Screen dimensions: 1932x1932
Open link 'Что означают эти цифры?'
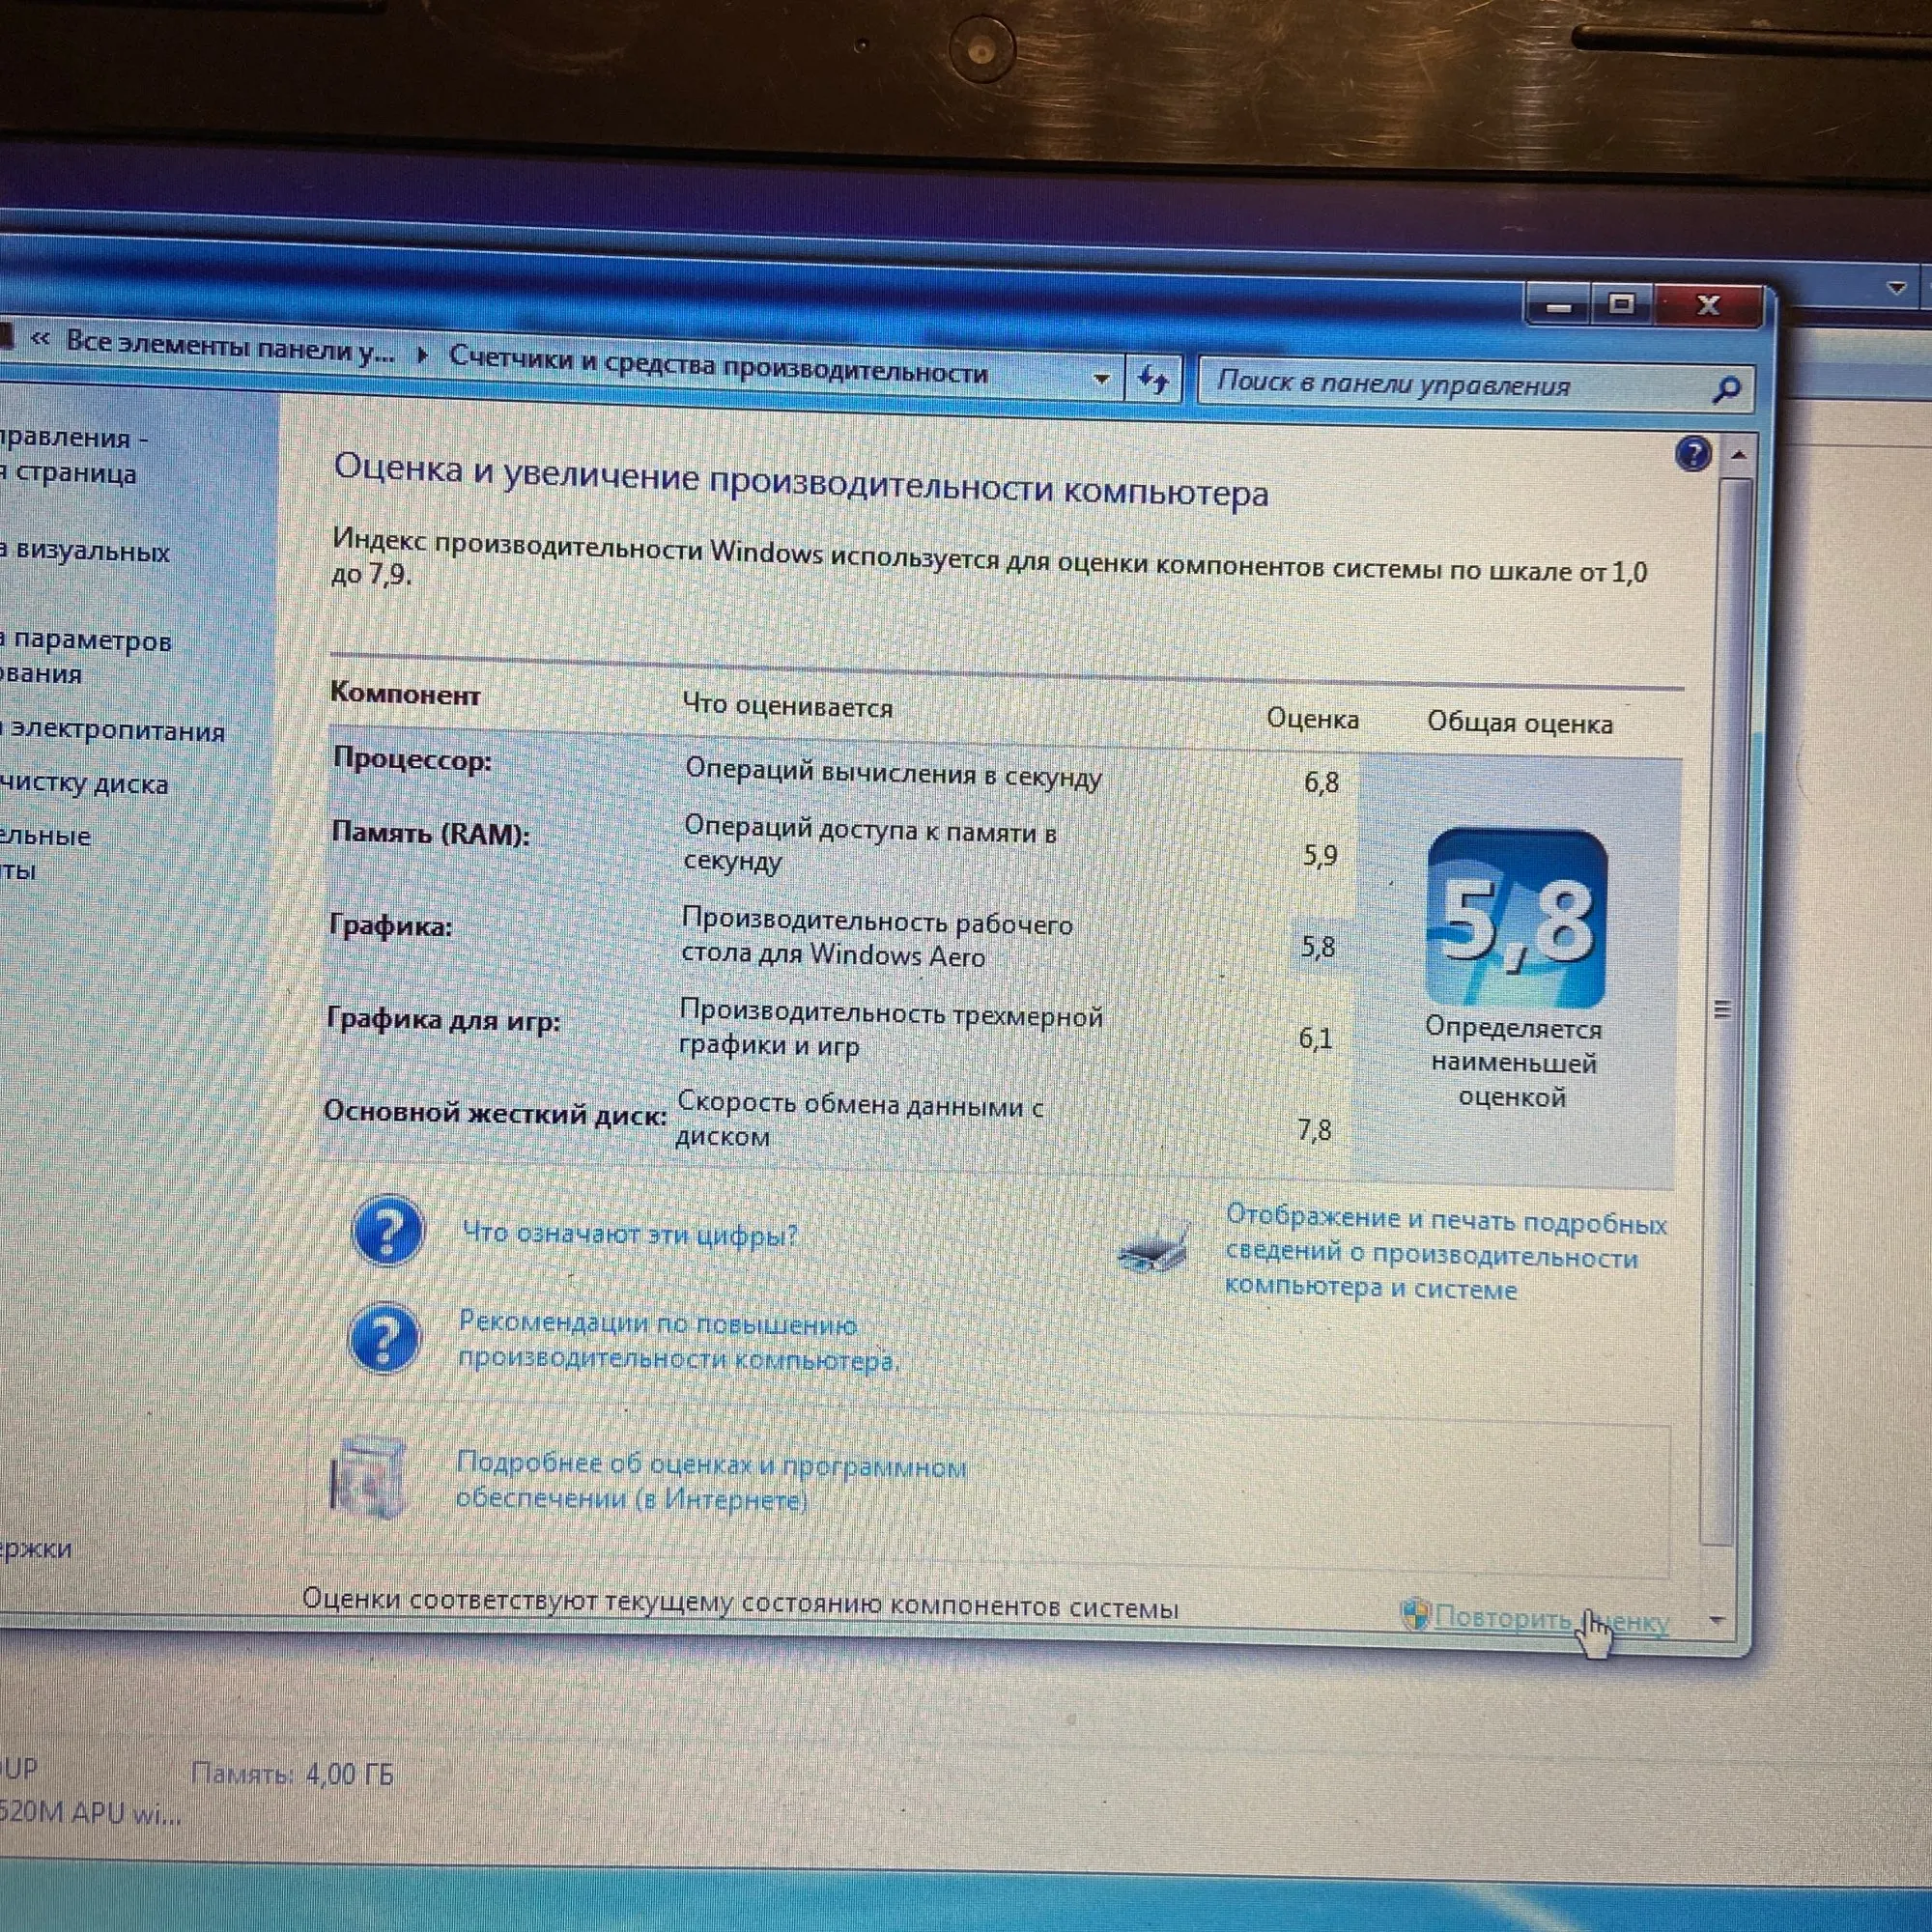pyautogui.click(x=629, y=1234)
